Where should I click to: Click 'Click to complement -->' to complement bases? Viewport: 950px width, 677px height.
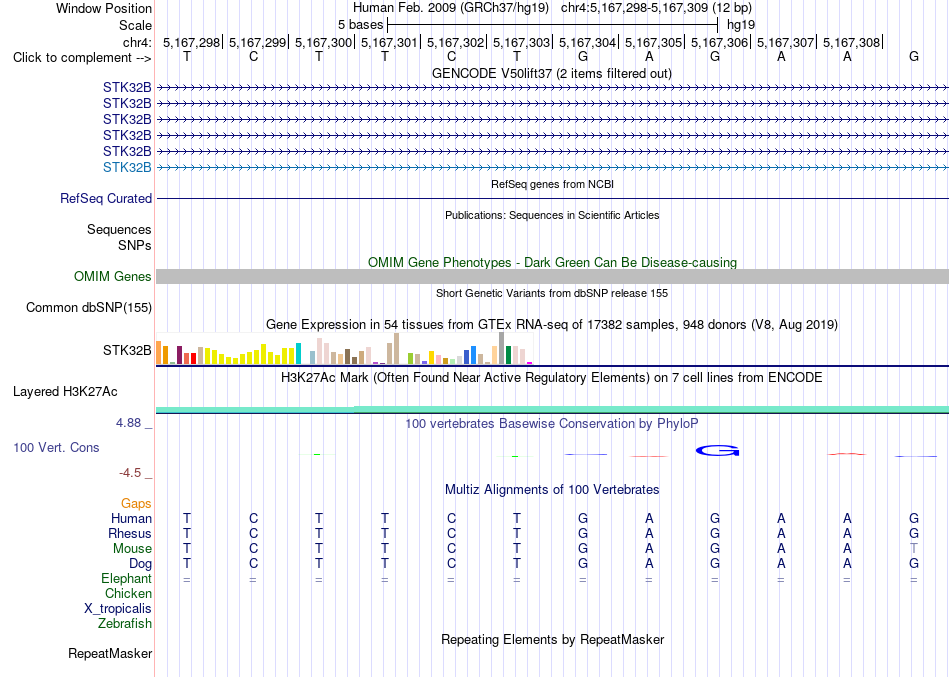coord(82,58)
